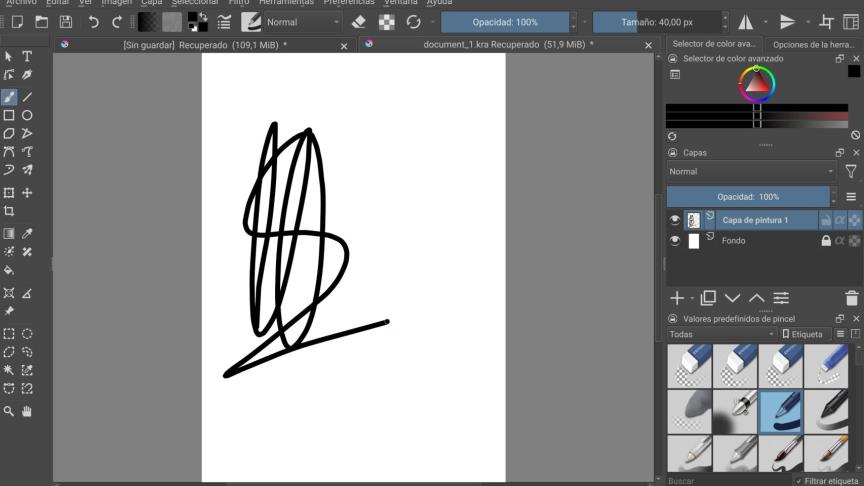This screenshot has height=486, width=864.
Task: Swap foreground and background colors
Action: [204, 16]
